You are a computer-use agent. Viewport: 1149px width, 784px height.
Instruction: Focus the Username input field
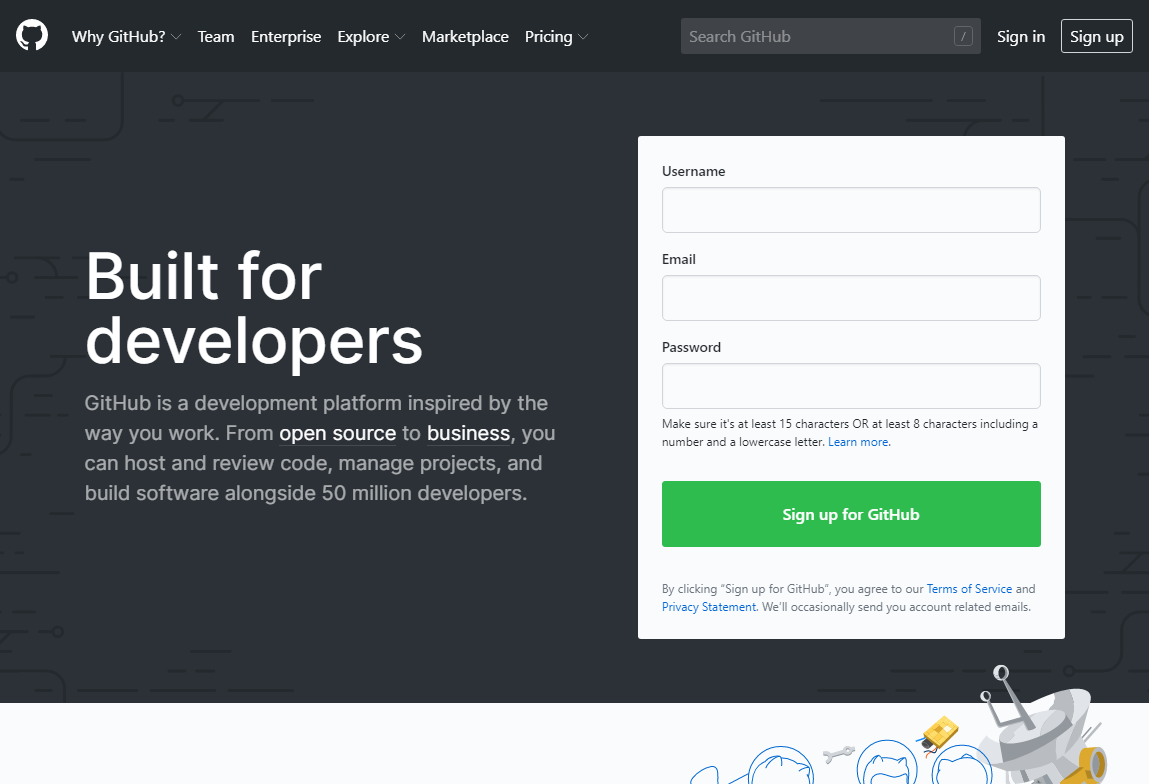click(851, 210)
